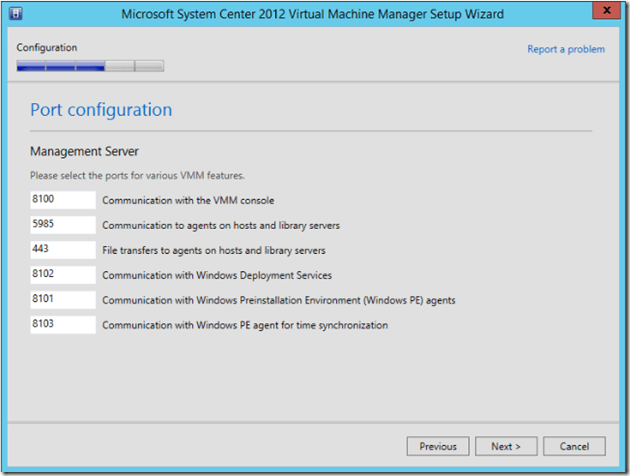Click the Port configuration heading
Image resolution: width=630 pixels, height=476 pixels.
(101, 110)
